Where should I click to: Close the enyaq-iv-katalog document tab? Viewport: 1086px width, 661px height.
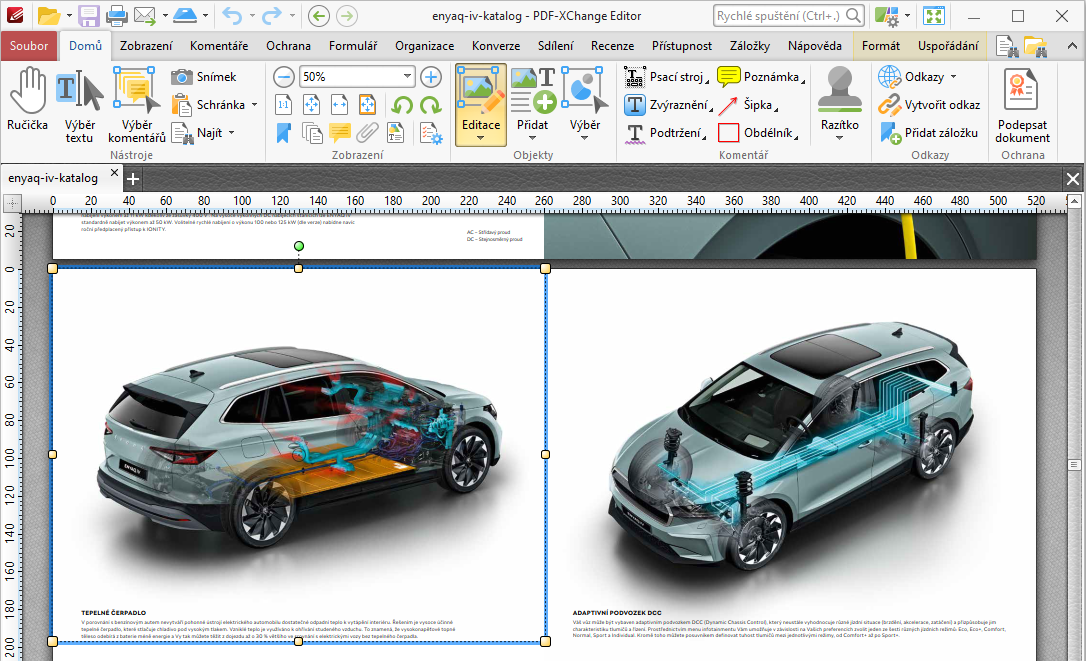click(114, 173)
